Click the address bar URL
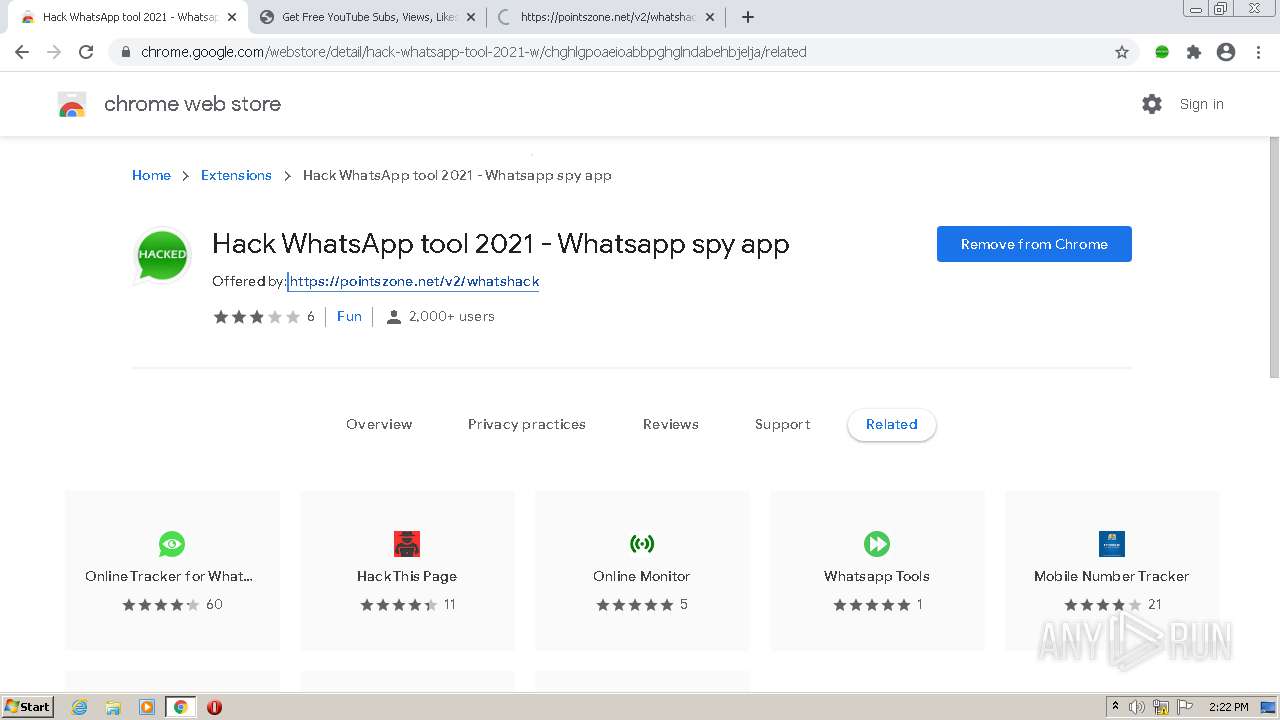This screenshot has height=720, width=1280. tap(473, 52)
